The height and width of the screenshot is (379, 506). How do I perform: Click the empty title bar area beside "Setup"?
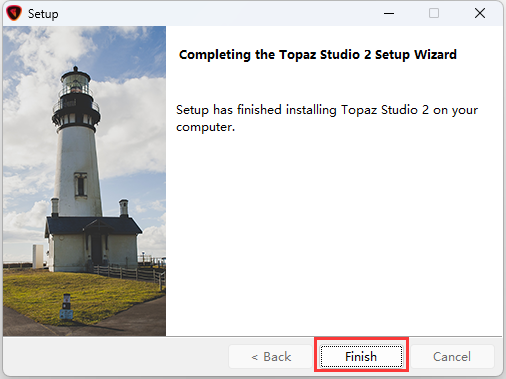tap(217, 13)
